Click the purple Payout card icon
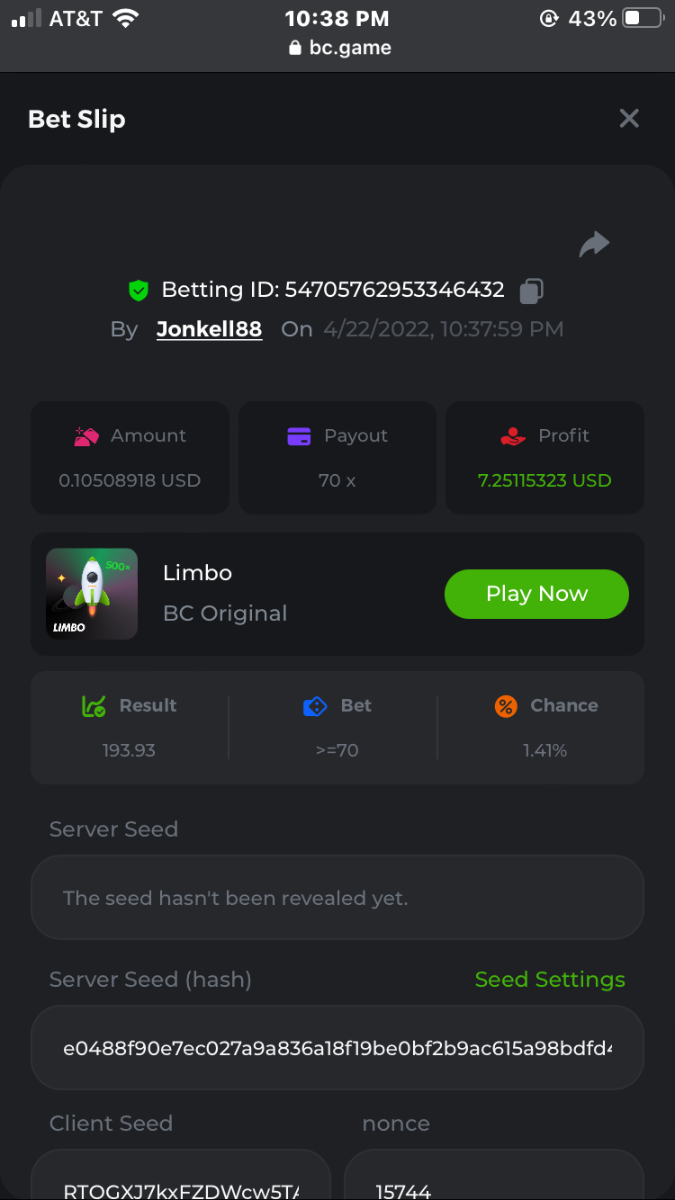 (x=299, y=436)
